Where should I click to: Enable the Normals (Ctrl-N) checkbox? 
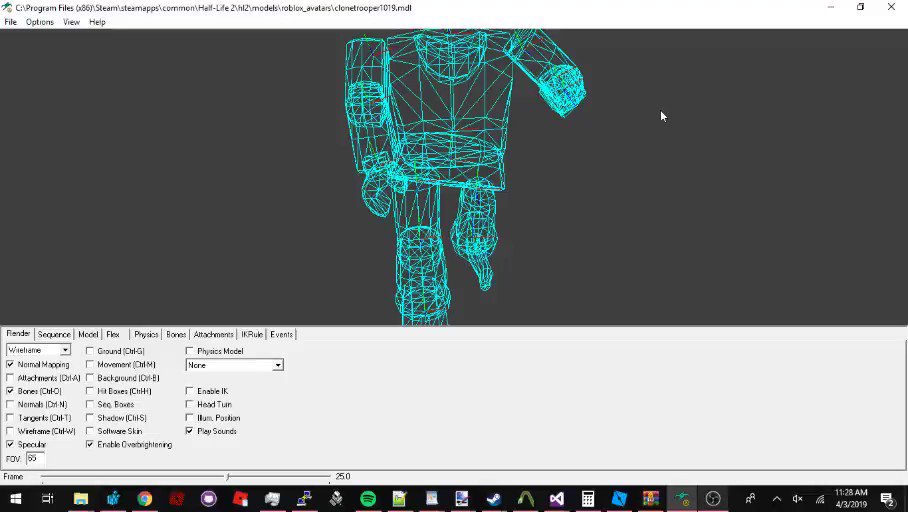click(10, 404)
